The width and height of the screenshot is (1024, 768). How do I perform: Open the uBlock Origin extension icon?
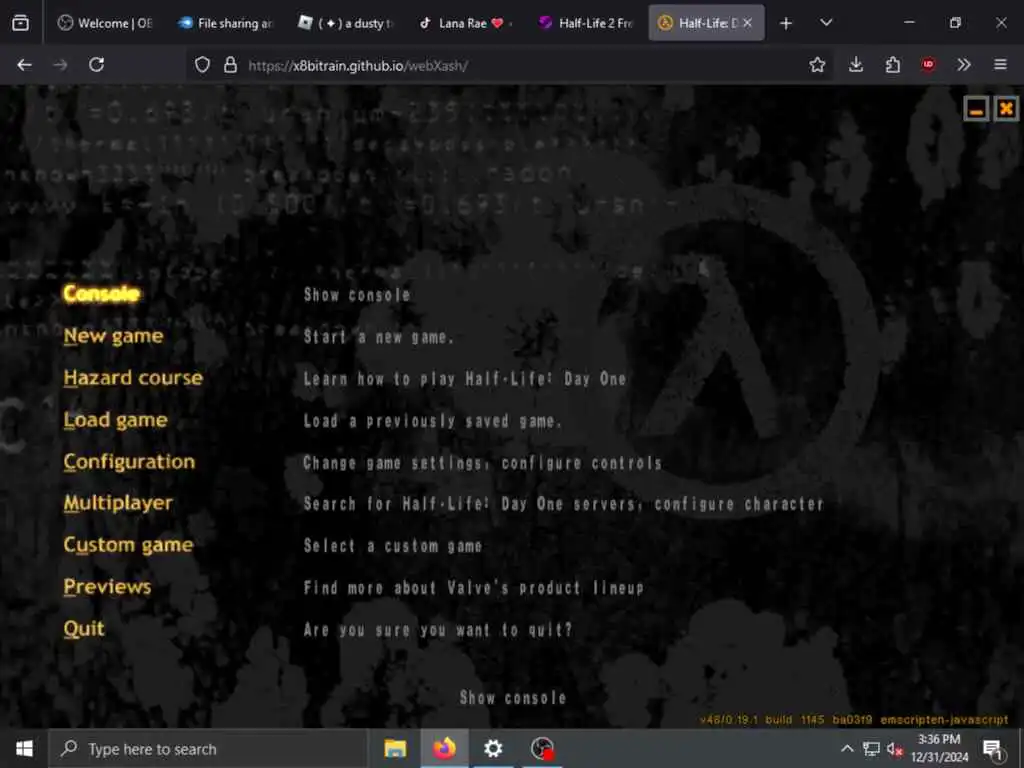[928, 65]
